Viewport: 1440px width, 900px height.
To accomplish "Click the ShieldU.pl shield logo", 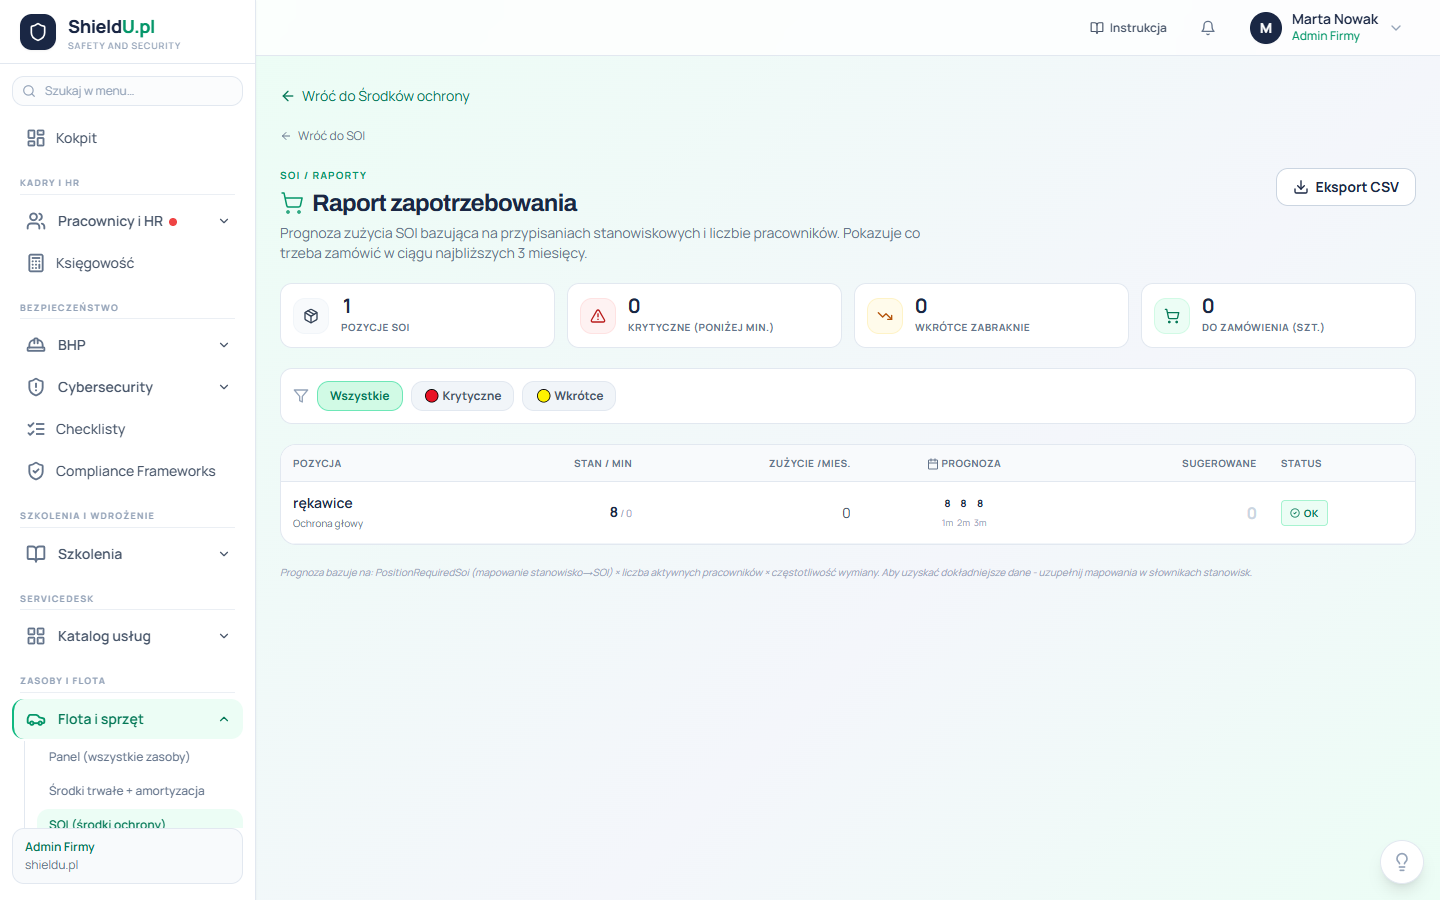I will 38,32.
